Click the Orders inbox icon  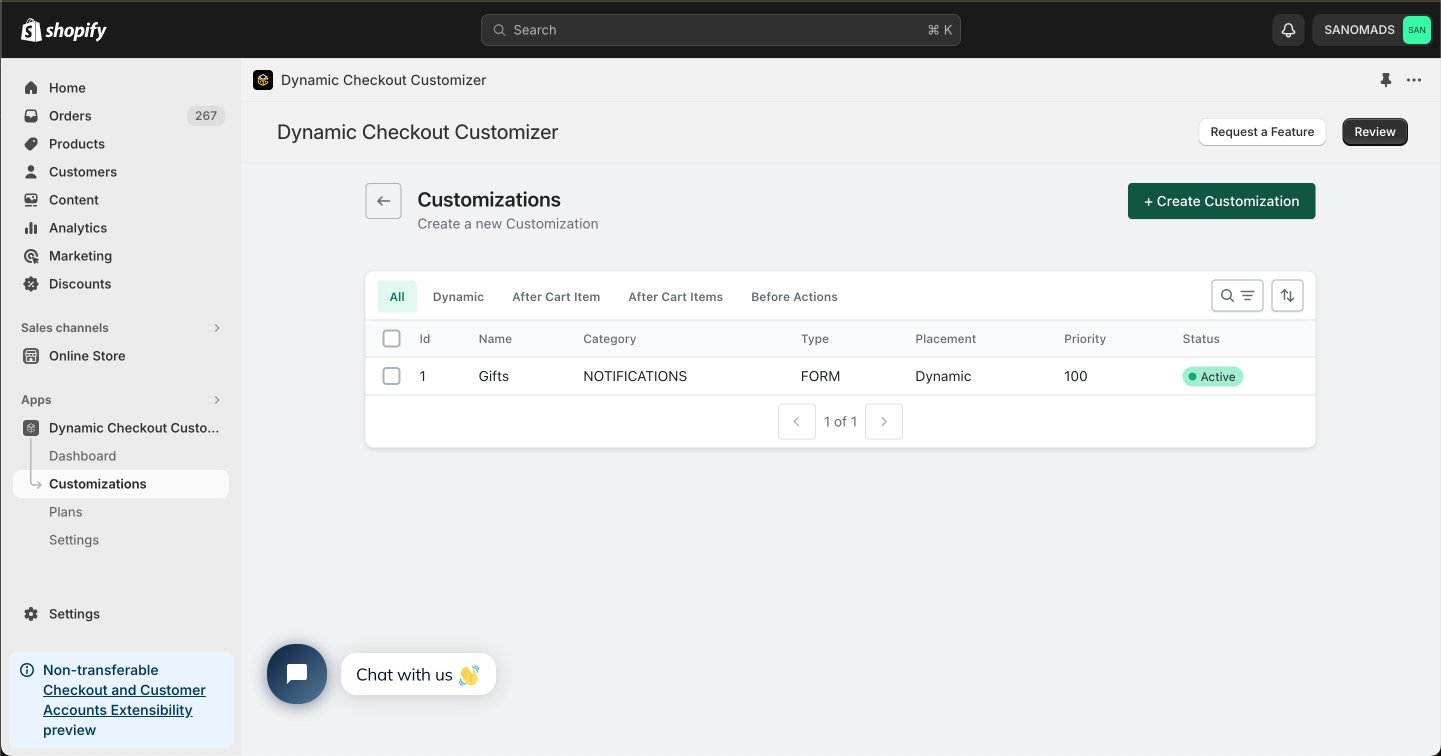[31, 116]
